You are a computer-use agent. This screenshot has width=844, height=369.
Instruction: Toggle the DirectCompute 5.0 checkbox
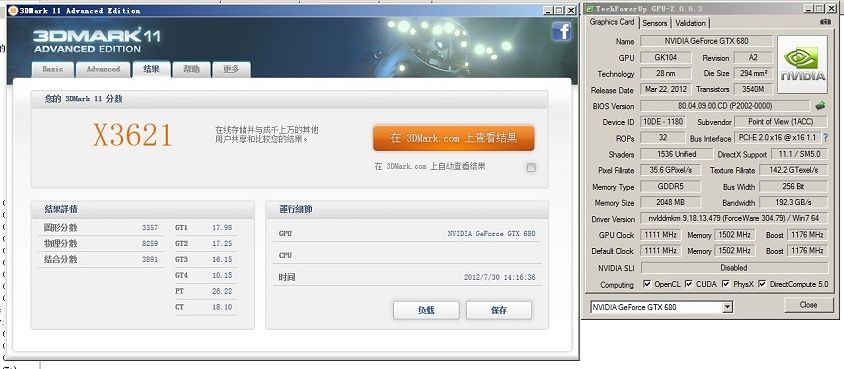click(x=762, y=283)
